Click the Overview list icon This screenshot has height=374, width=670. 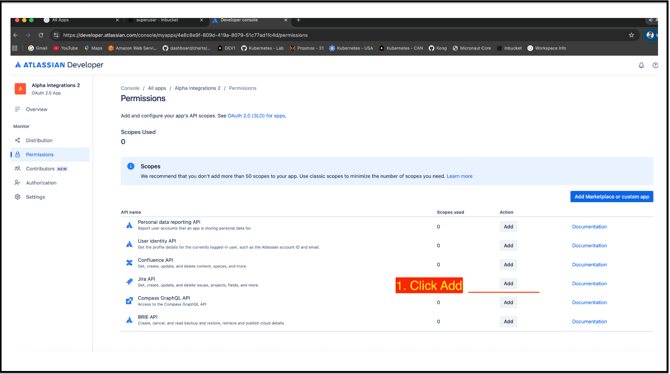tap(17, 109)
